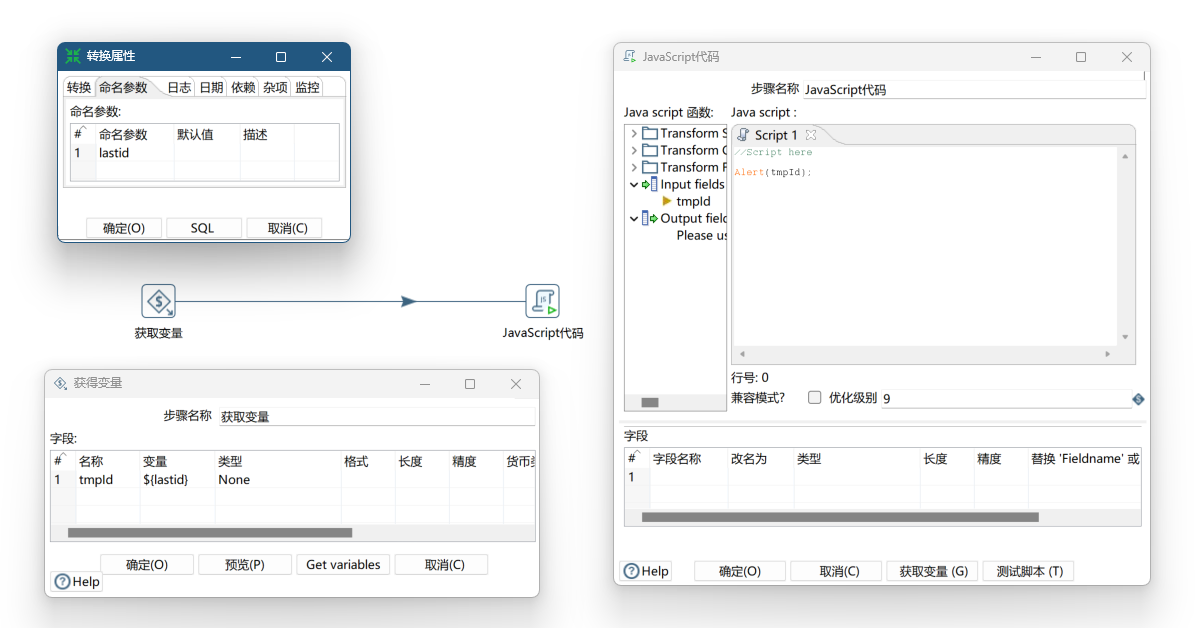Switch to the 依赖 tab
This screenshot has height=628, width=1195.
pos(243,88)
